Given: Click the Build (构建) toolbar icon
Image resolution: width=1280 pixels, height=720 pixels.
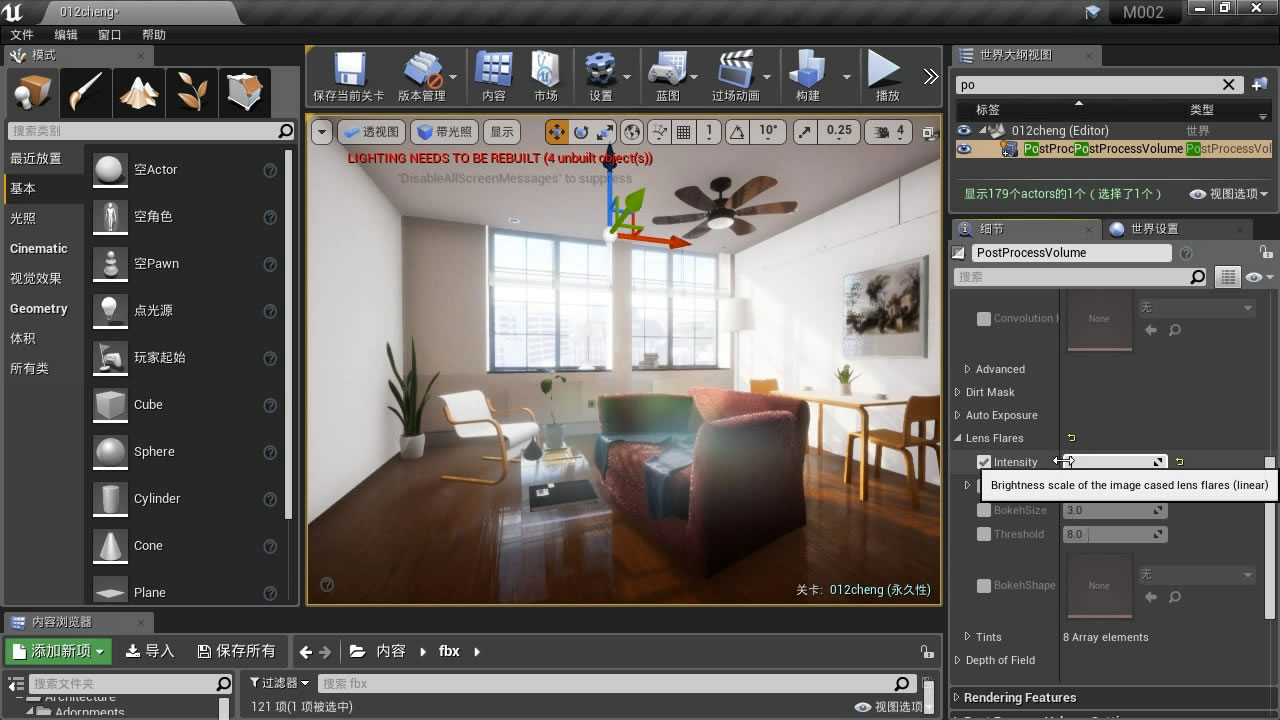Looking at the screenshot, I should pyautogui.click(x=807, y=71).
